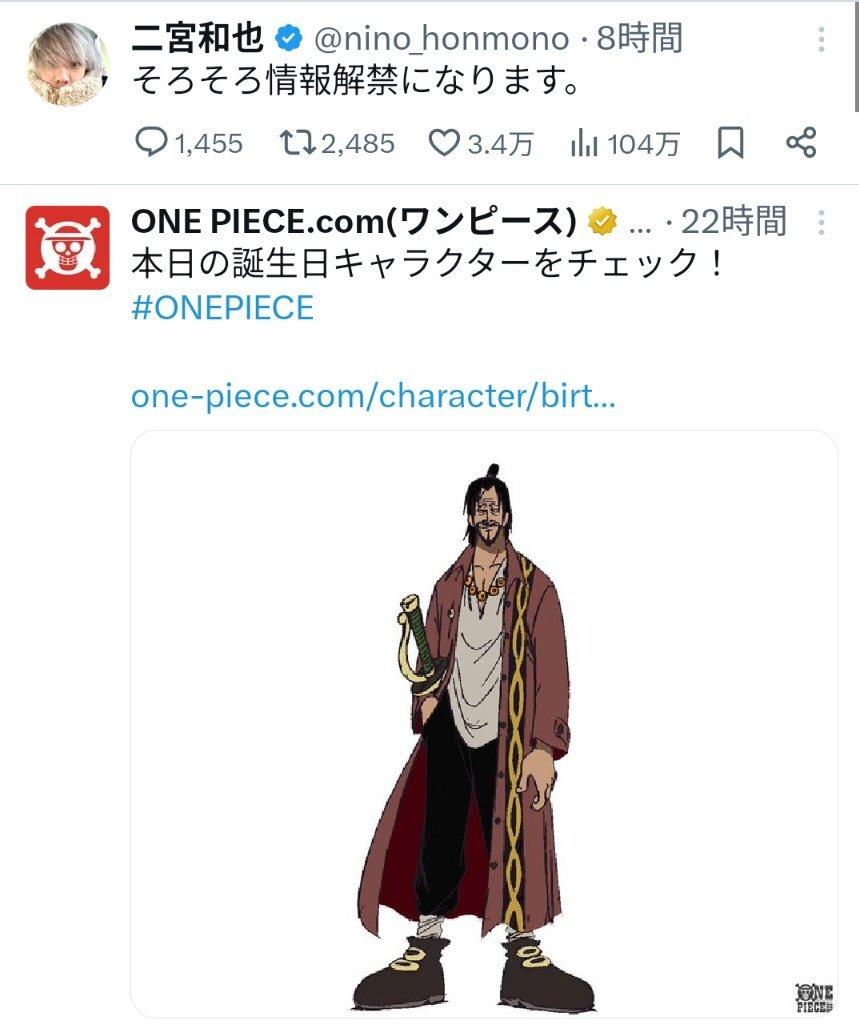
Task: Open tweet via the 8時間 timestamp
Action: click(639, 40)
